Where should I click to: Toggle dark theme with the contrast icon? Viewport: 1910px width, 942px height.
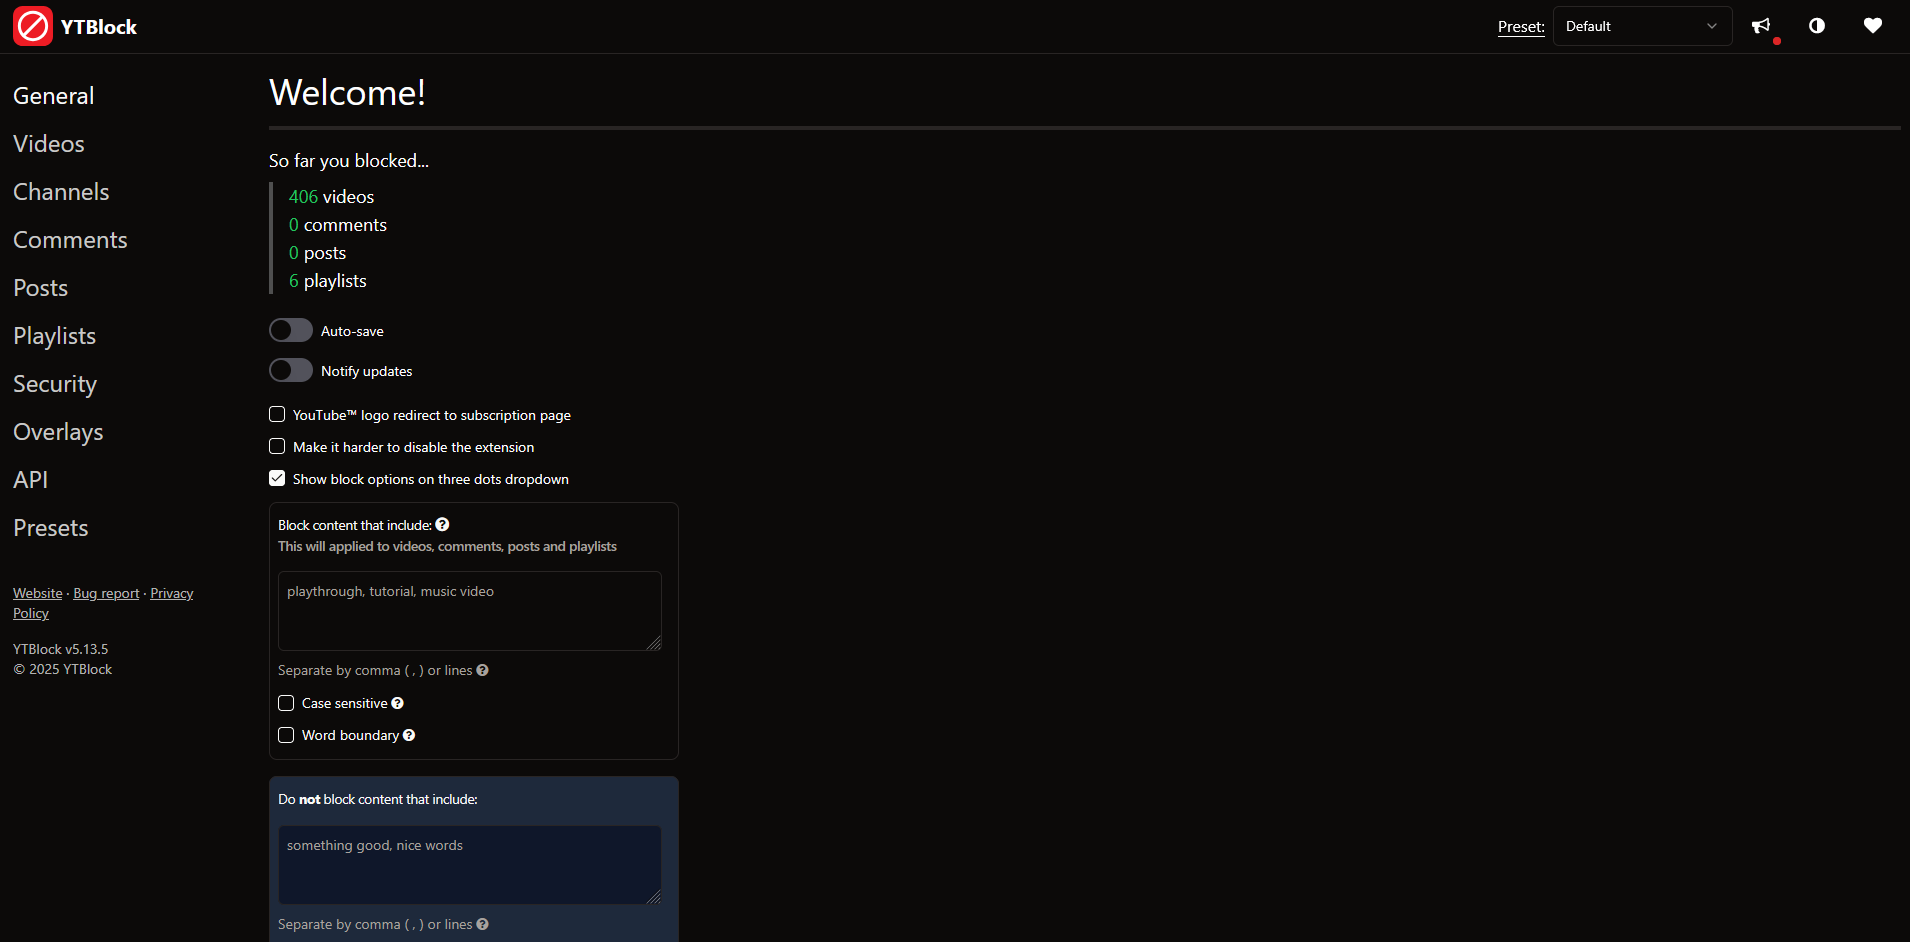(x=1817, y=26)
